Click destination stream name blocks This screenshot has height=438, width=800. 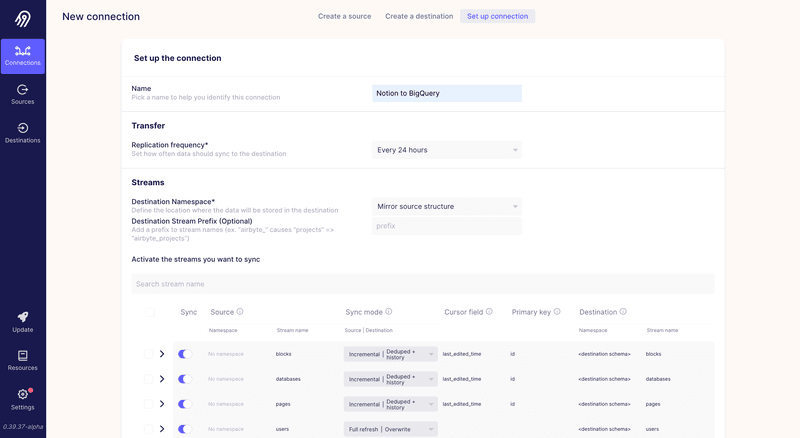(x=653, y=354)
